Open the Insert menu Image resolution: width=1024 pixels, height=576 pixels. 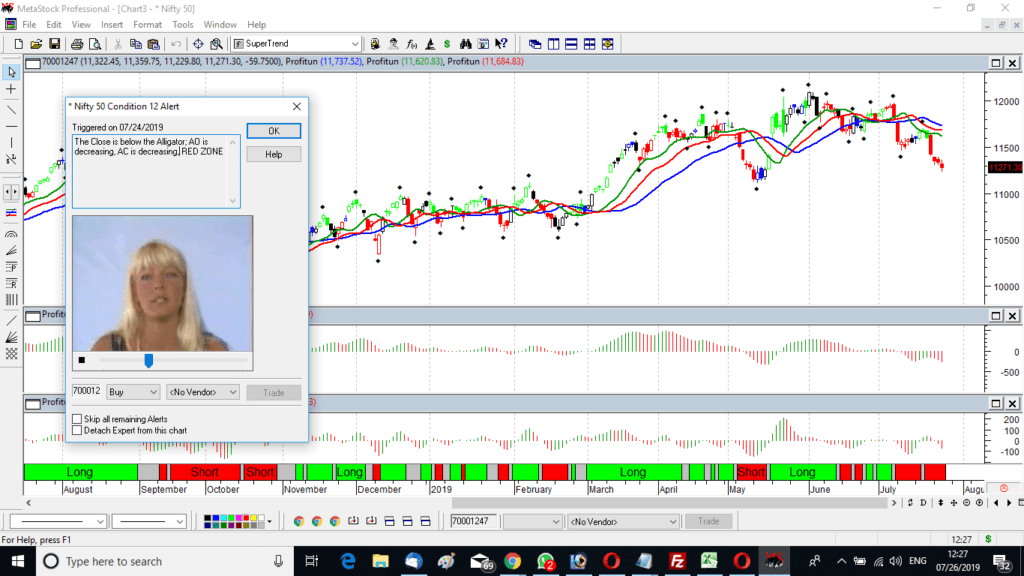(112, 25)
